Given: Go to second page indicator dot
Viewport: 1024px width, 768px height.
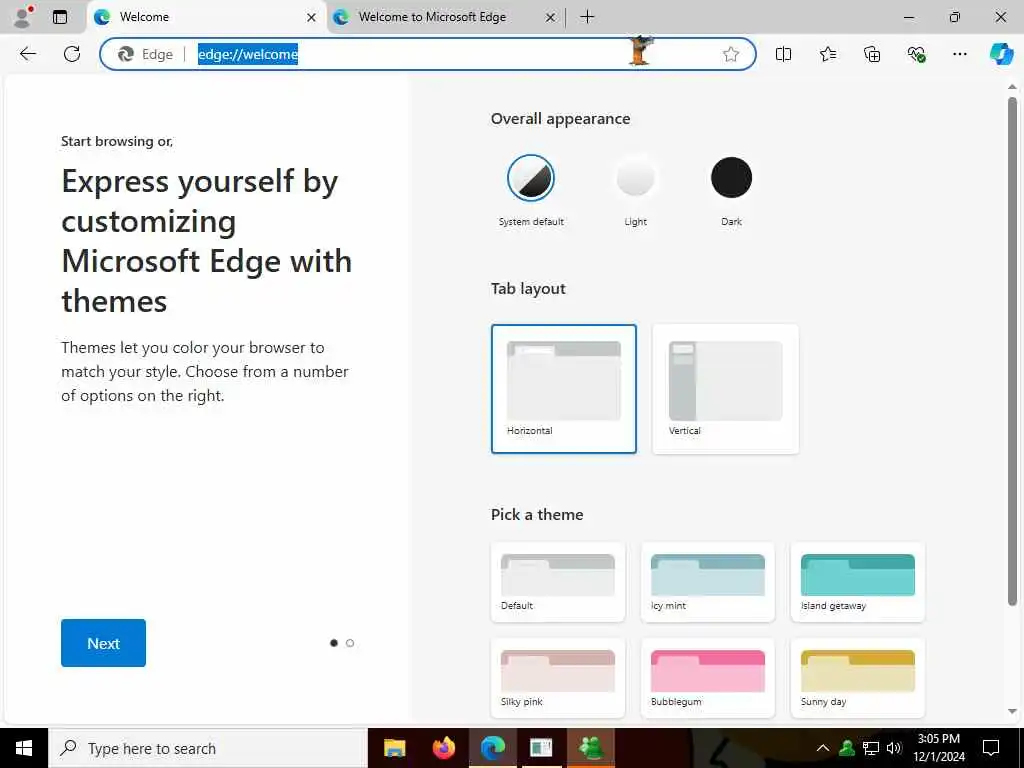Looking at the screenshot, I should coord(350,643).
